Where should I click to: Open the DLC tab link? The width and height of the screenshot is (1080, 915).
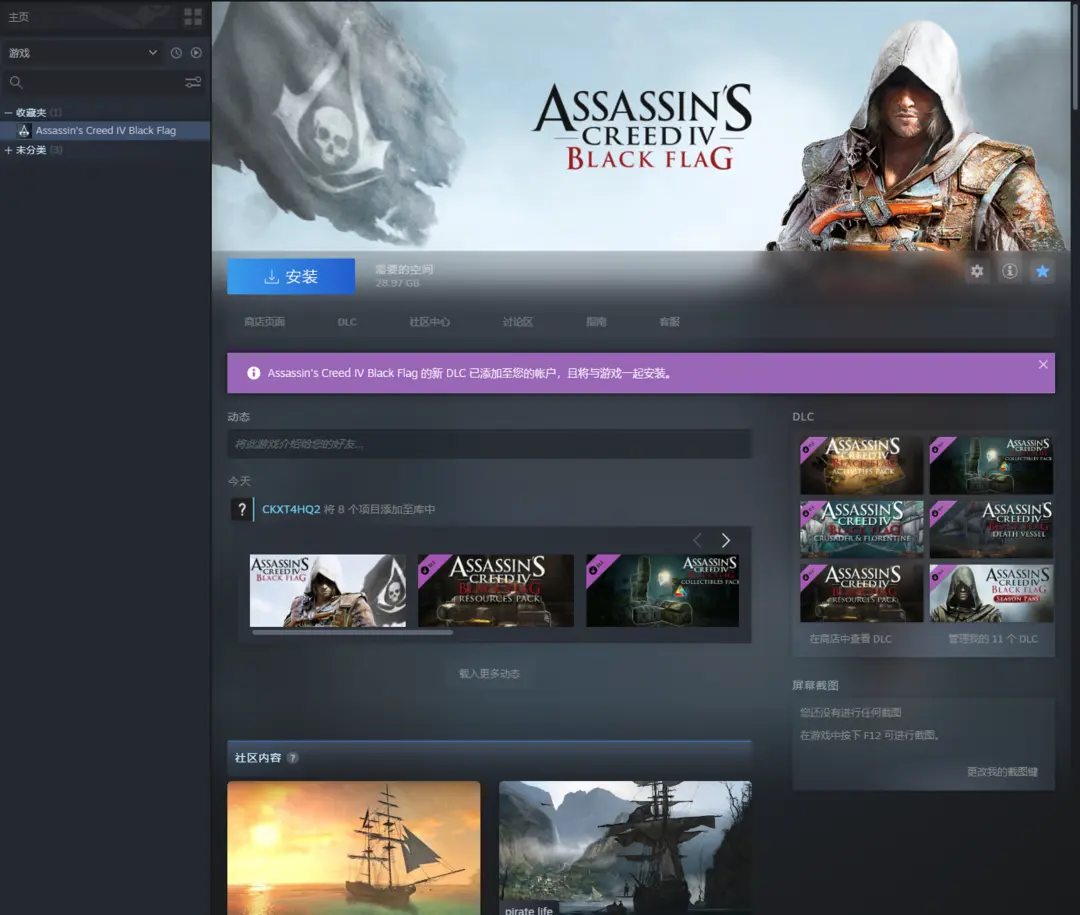pos(347,322)
